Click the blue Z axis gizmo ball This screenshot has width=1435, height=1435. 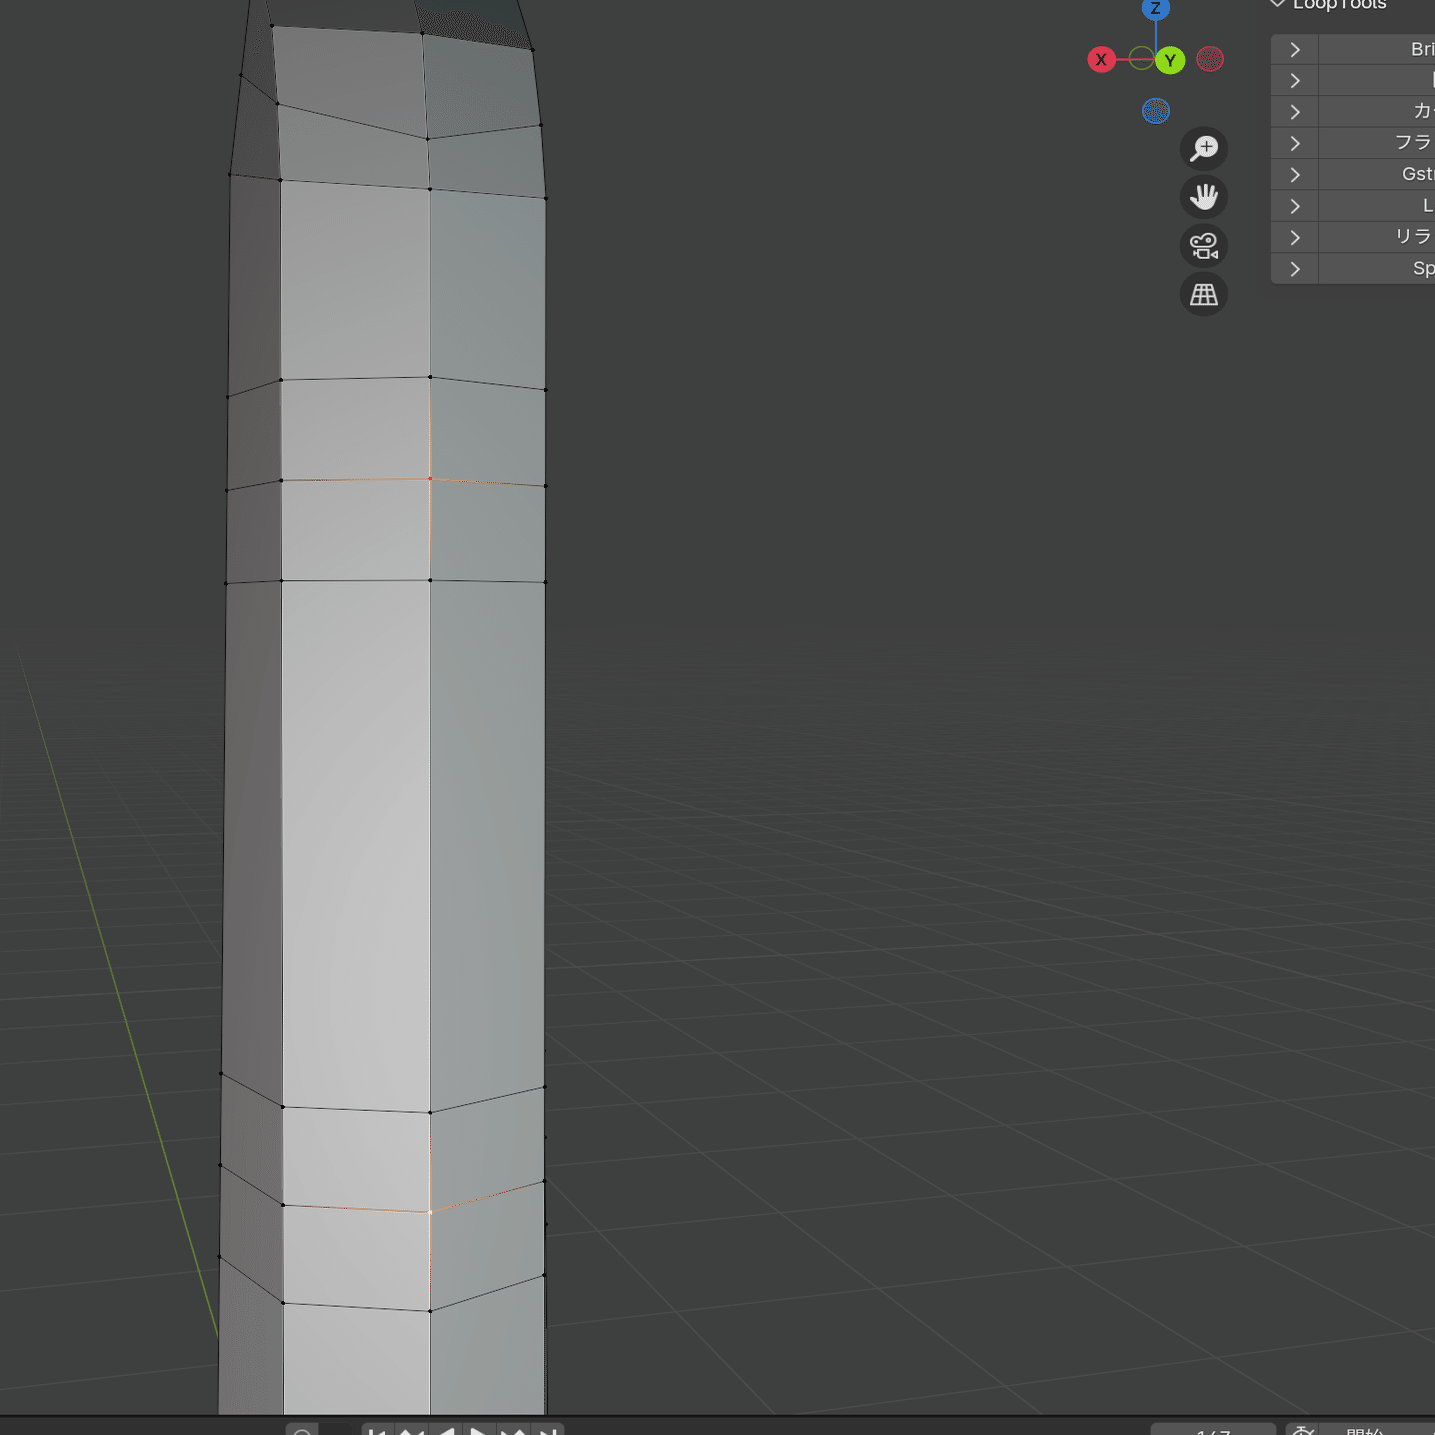1156,8
